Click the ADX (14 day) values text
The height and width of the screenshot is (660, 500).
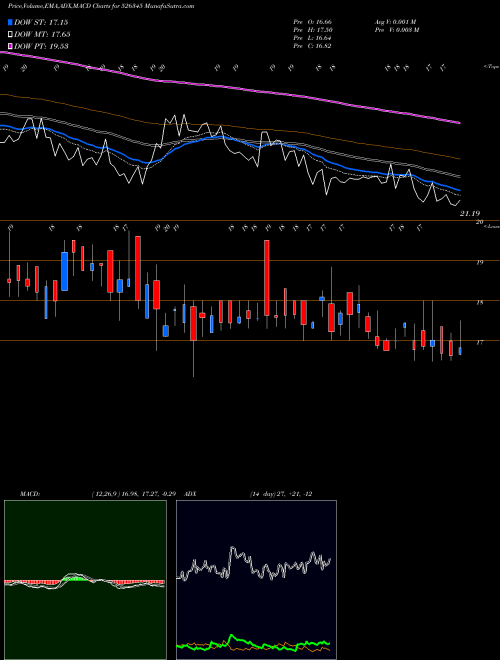tap(281, 494)
